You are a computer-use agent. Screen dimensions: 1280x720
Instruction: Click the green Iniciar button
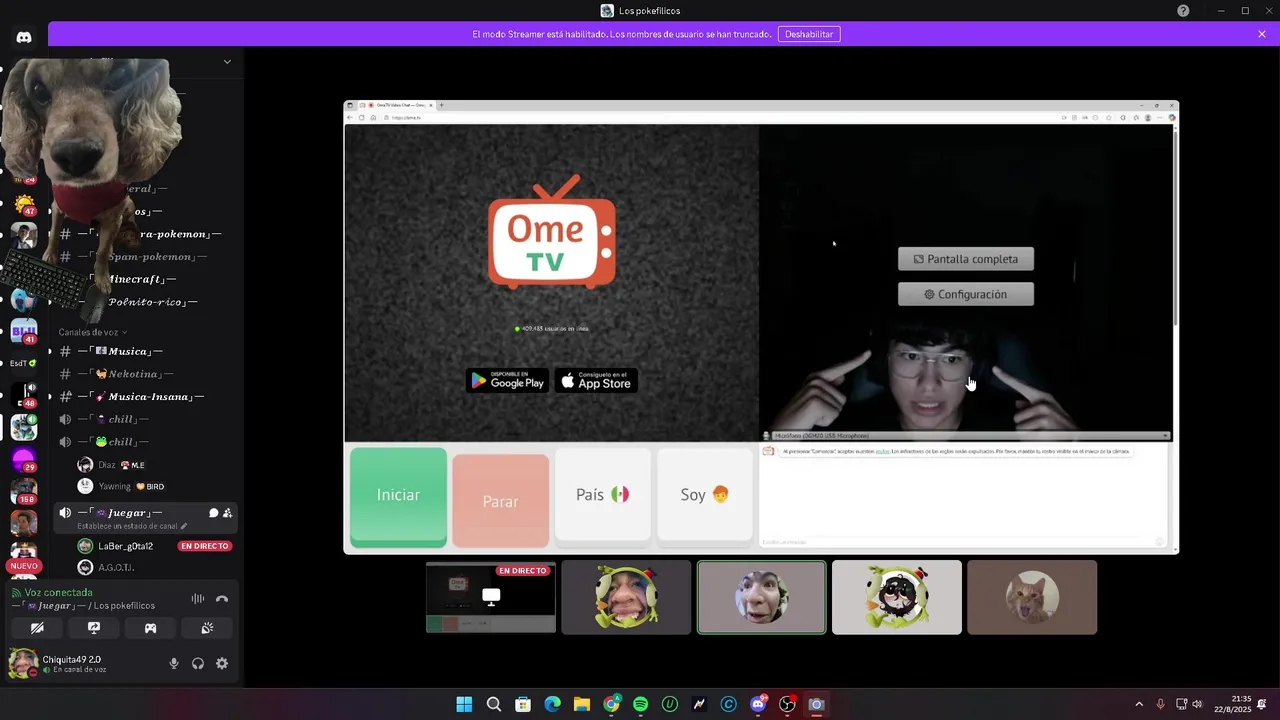click(x=398, y=496)
